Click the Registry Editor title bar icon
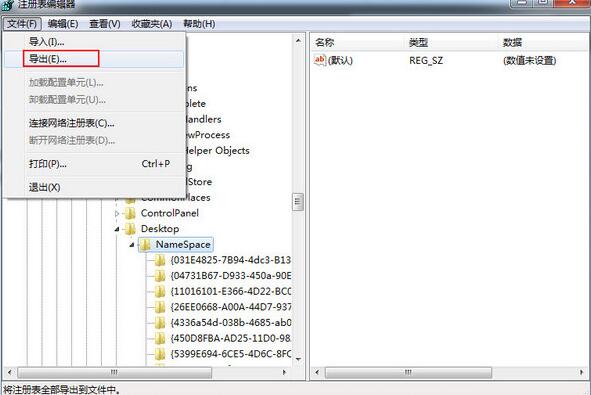591x395 pixels. point(8,5)
